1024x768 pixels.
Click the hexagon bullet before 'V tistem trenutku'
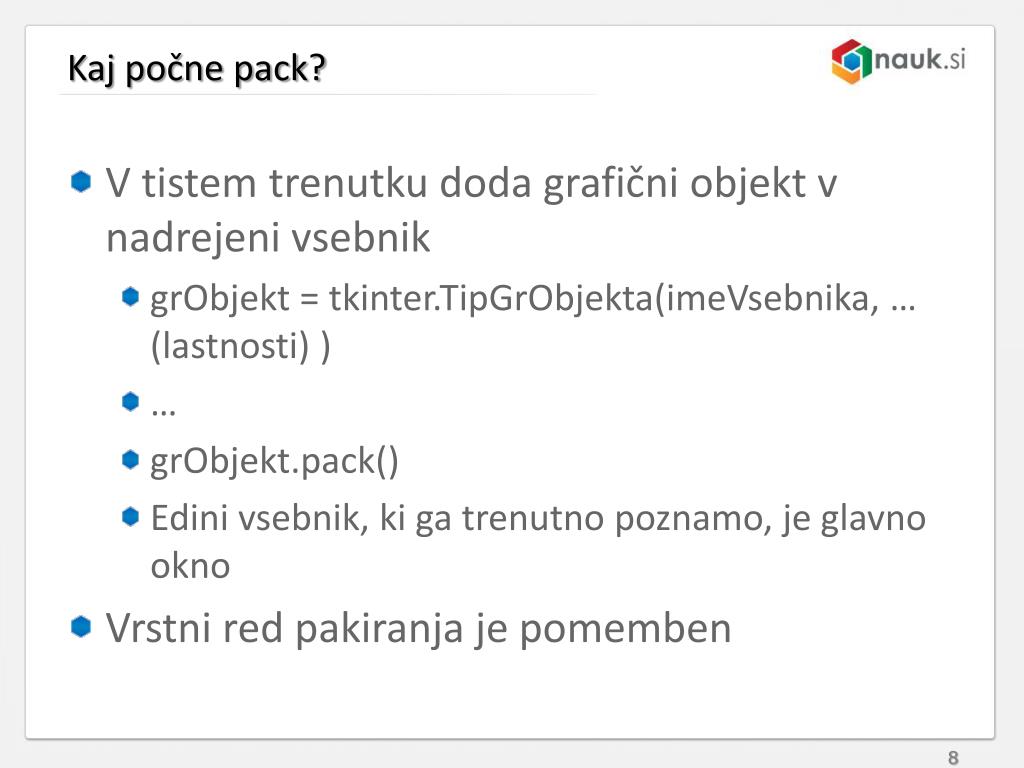click(81, 182)
